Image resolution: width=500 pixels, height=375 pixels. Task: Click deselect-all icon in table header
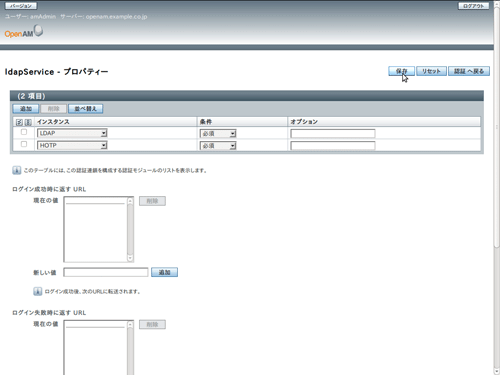28,122
